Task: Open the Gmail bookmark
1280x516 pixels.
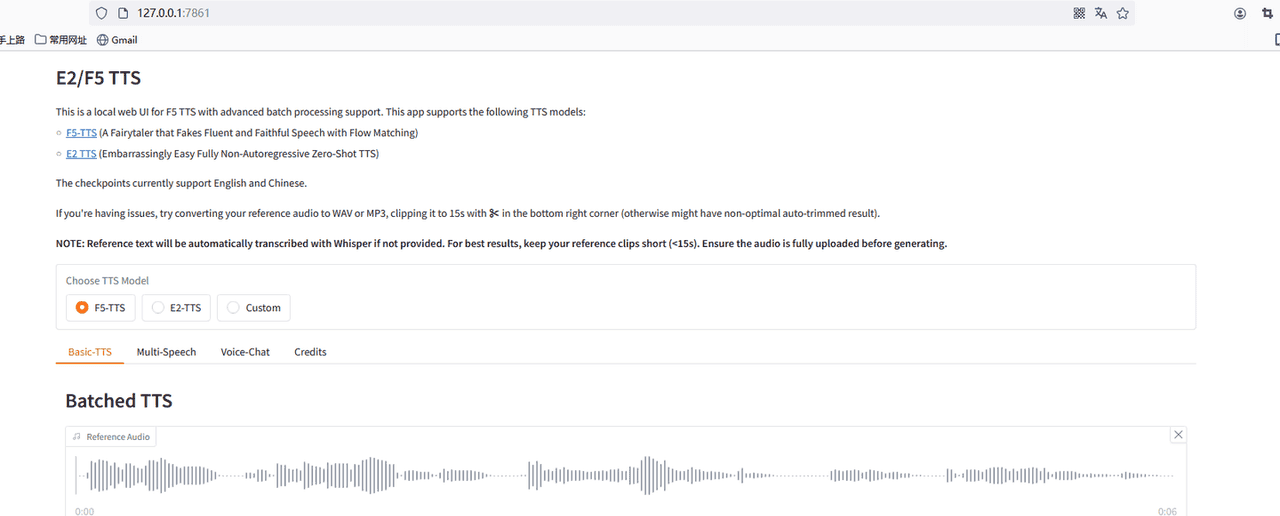Action: pyautogui.click(x=117, y=40)
